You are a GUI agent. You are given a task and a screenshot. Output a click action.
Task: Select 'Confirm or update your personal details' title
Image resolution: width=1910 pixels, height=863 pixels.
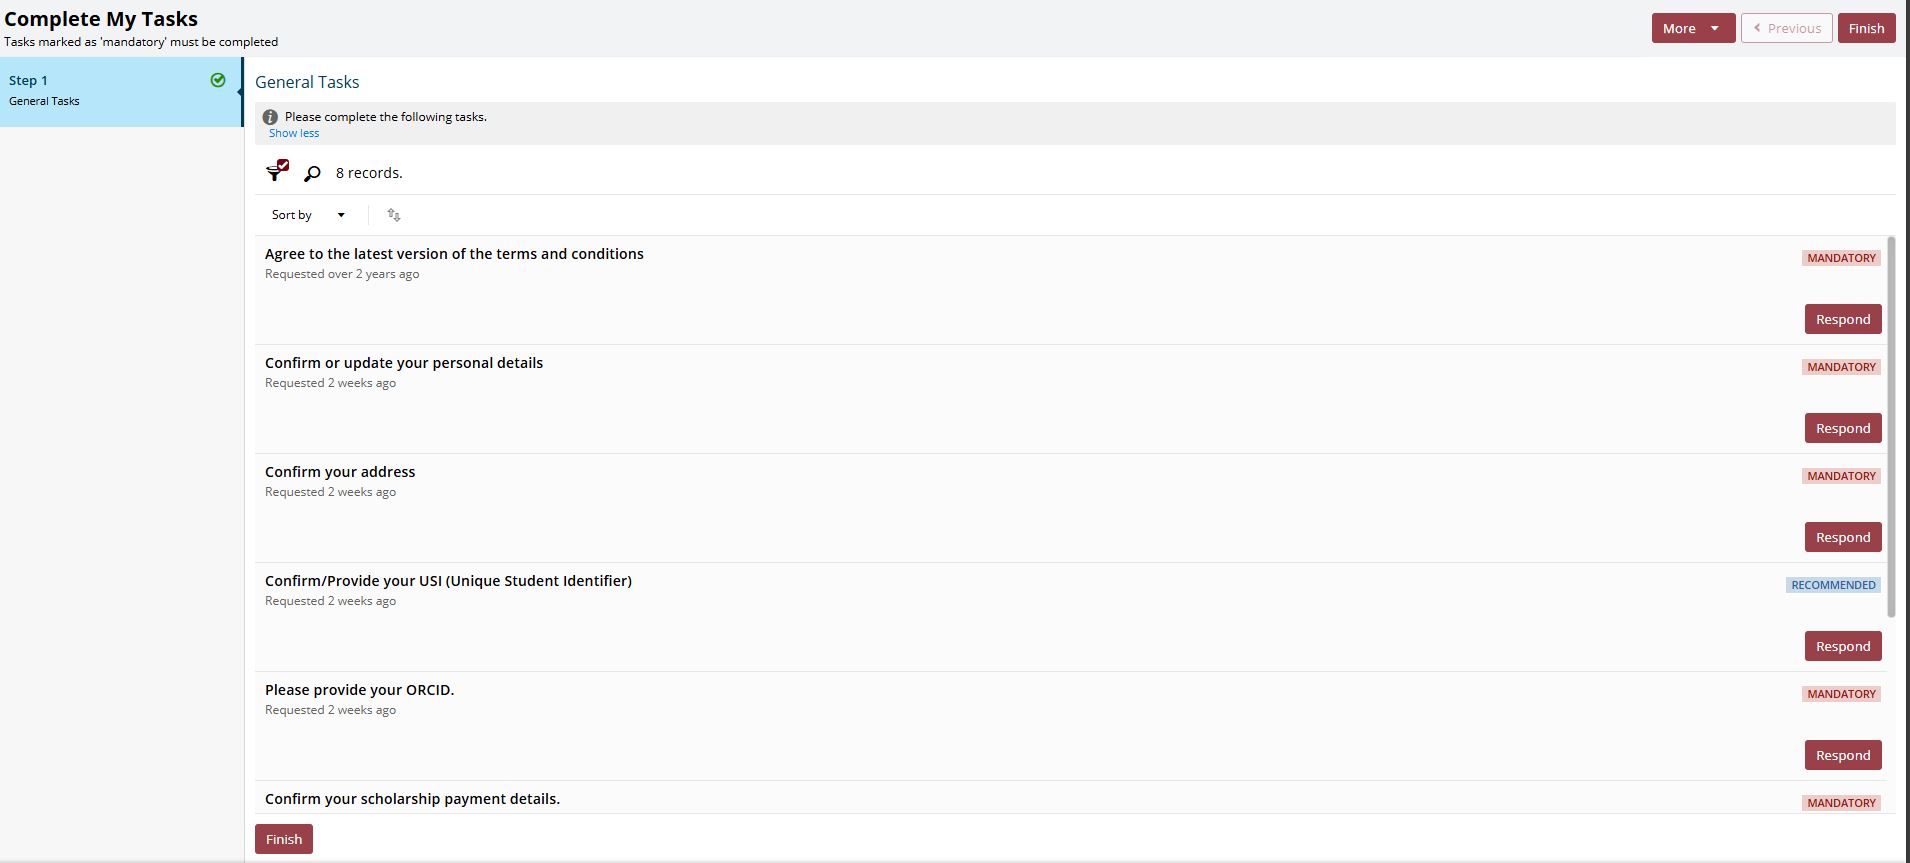pyautogui.click(x=404, y=363)
